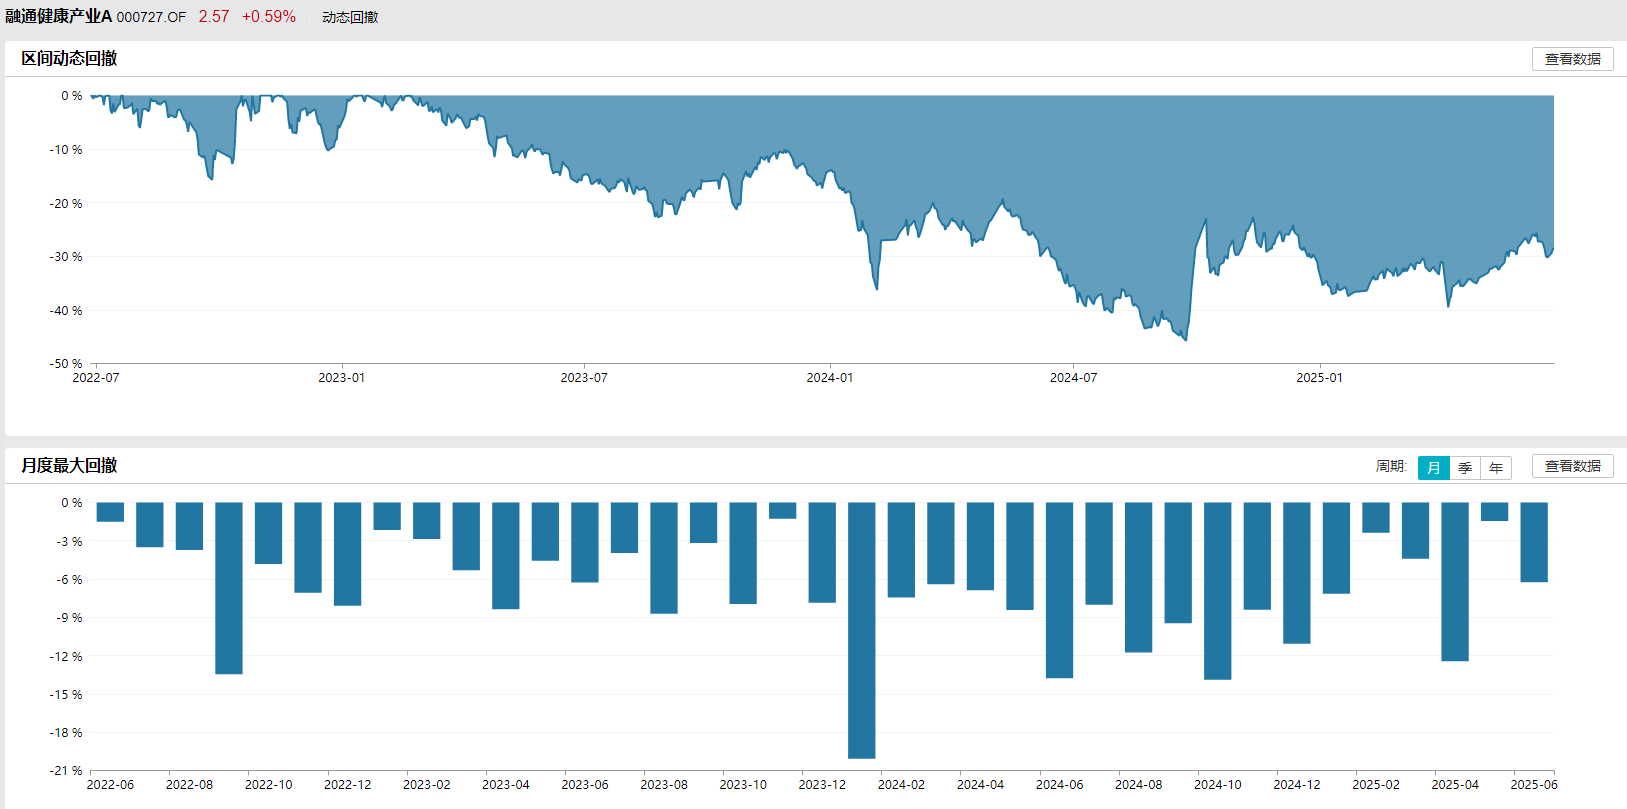This screenshot has height=809, width=1627.
Task: Select the 2025-04 monthly drawdown bar
Action: click(x=1454, y=581)
